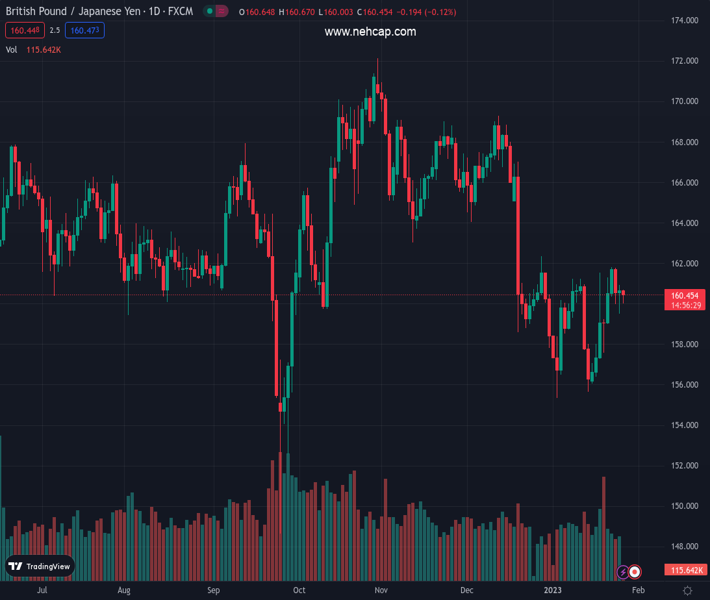
Task: Click the purple lightning event icon
Action: 624,572
